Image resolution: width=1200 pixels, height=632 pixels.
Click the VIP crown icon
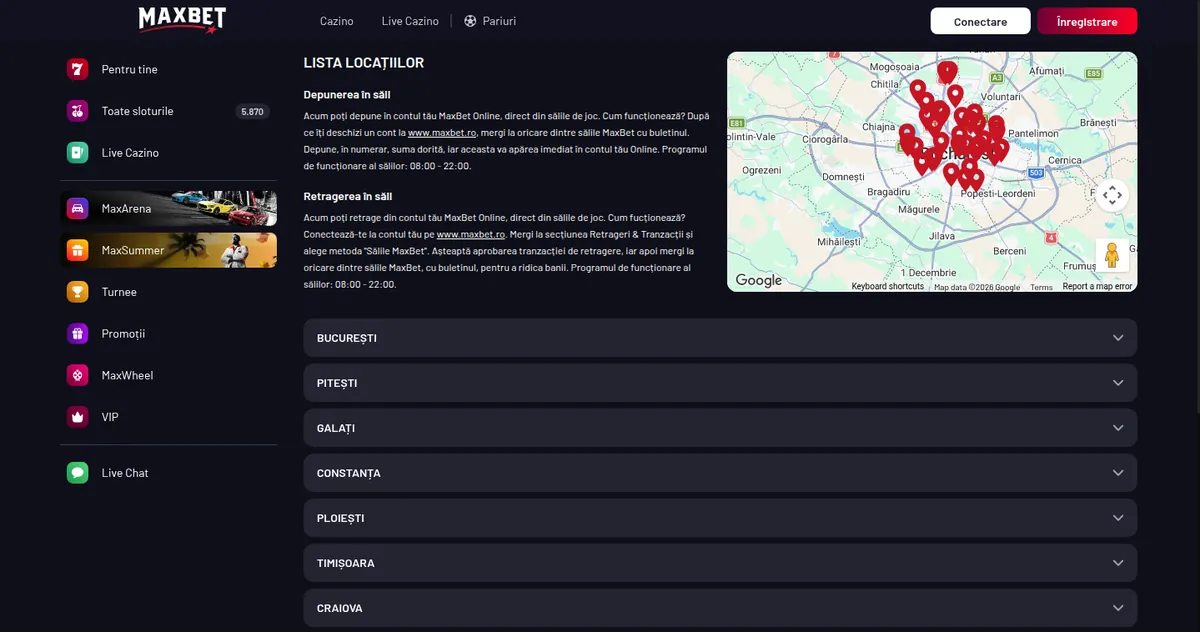pos(78,417)
